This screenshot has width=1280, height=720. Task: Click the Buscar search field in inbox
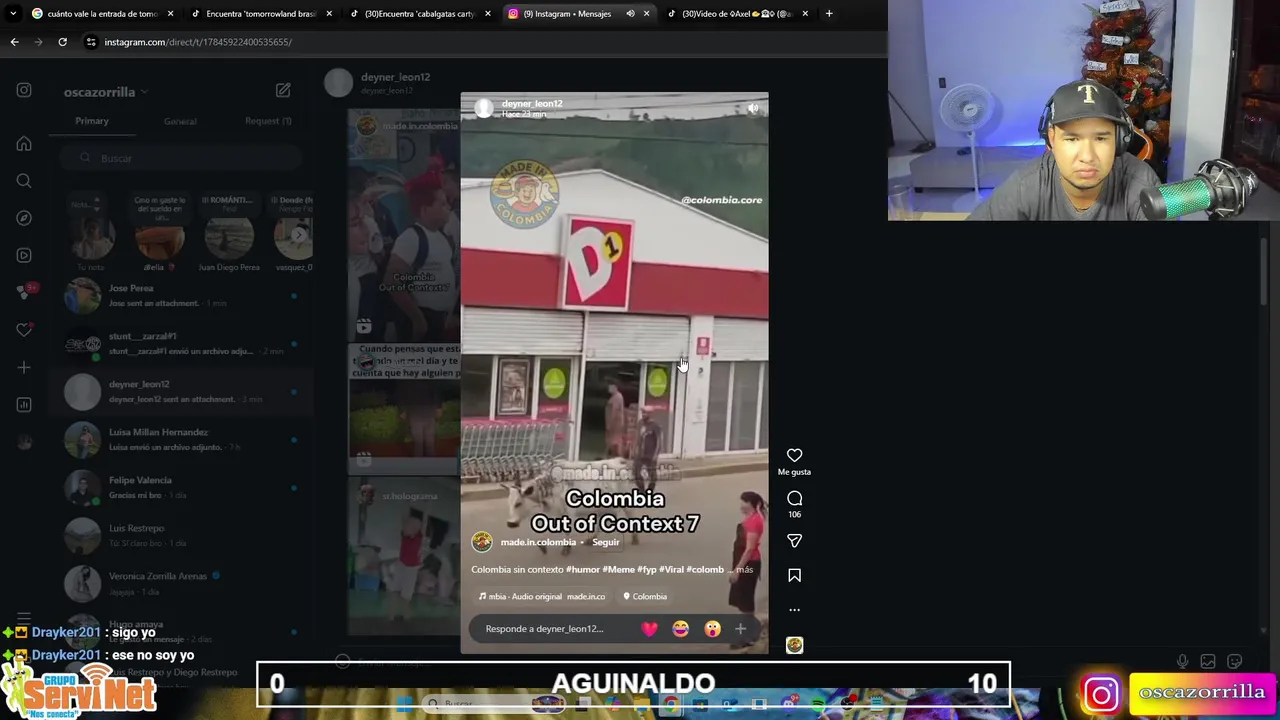pyautogui.click(x=180, y=158)
